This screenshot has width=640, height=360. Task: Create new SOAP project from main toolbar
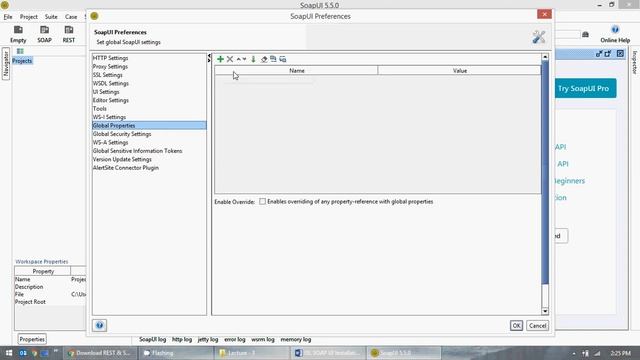click(44, 34)
